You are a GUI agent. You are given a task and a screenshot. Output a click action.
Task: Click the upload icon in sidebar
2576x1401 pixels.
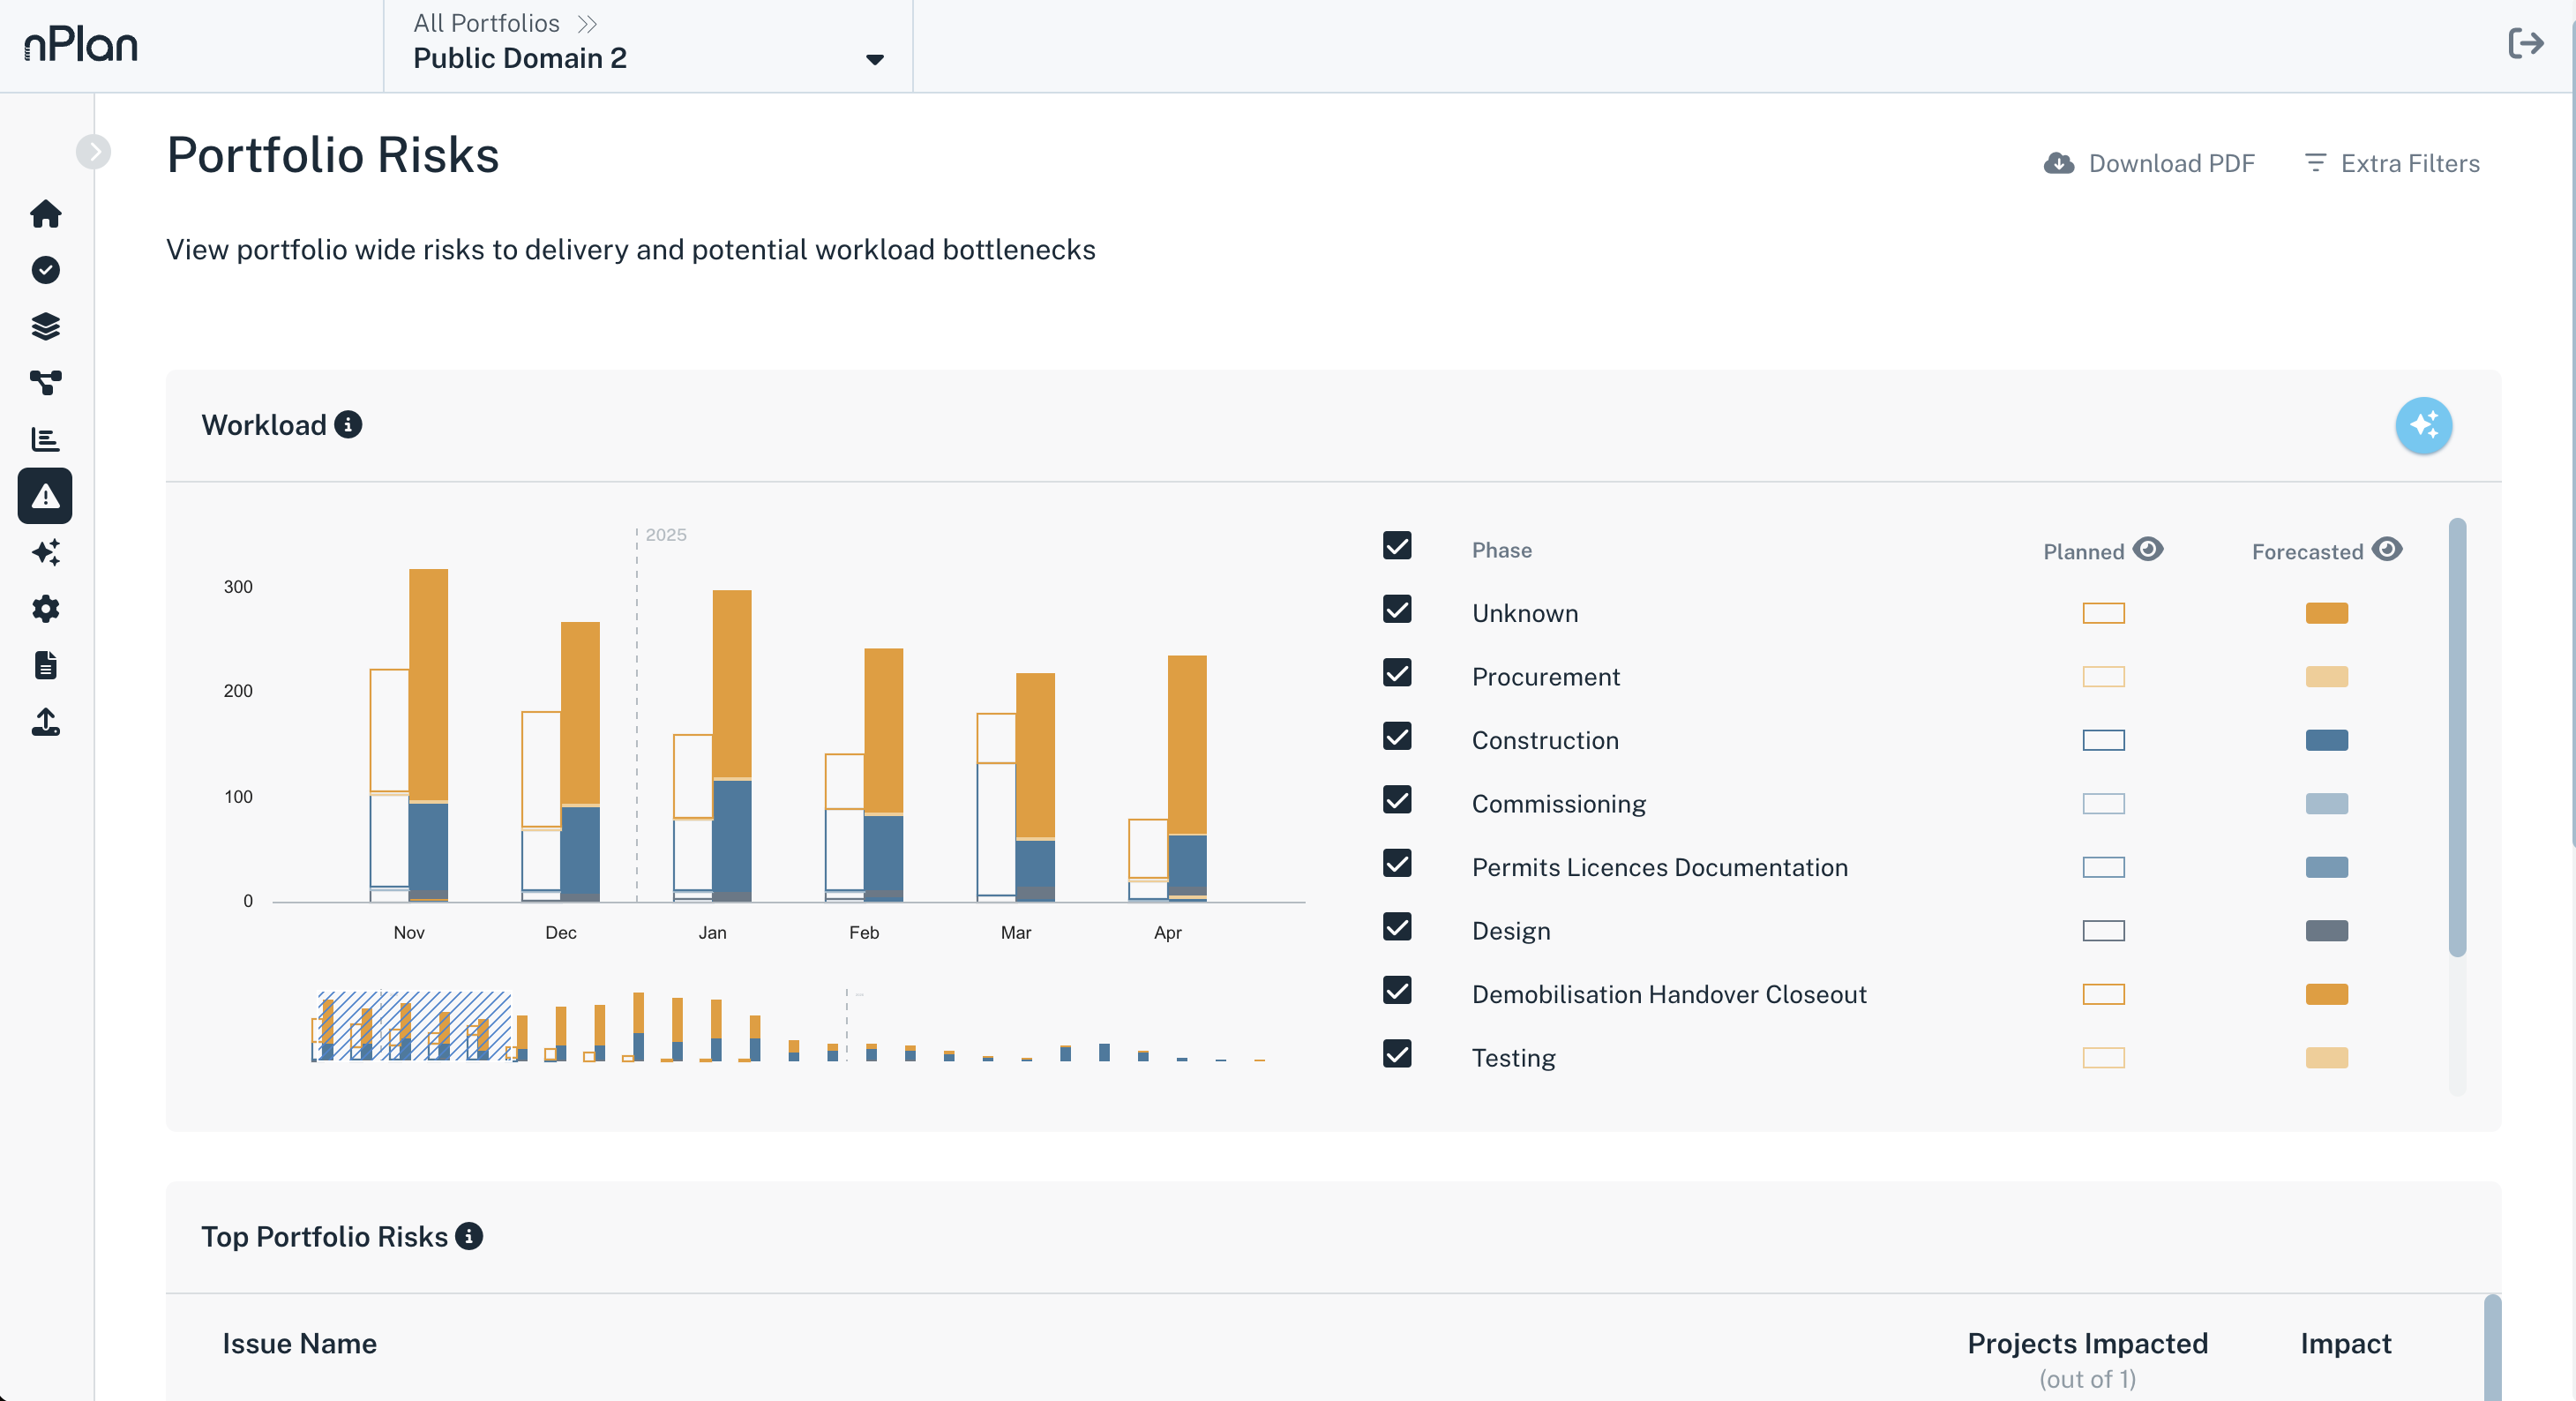[x=45, y=722]
